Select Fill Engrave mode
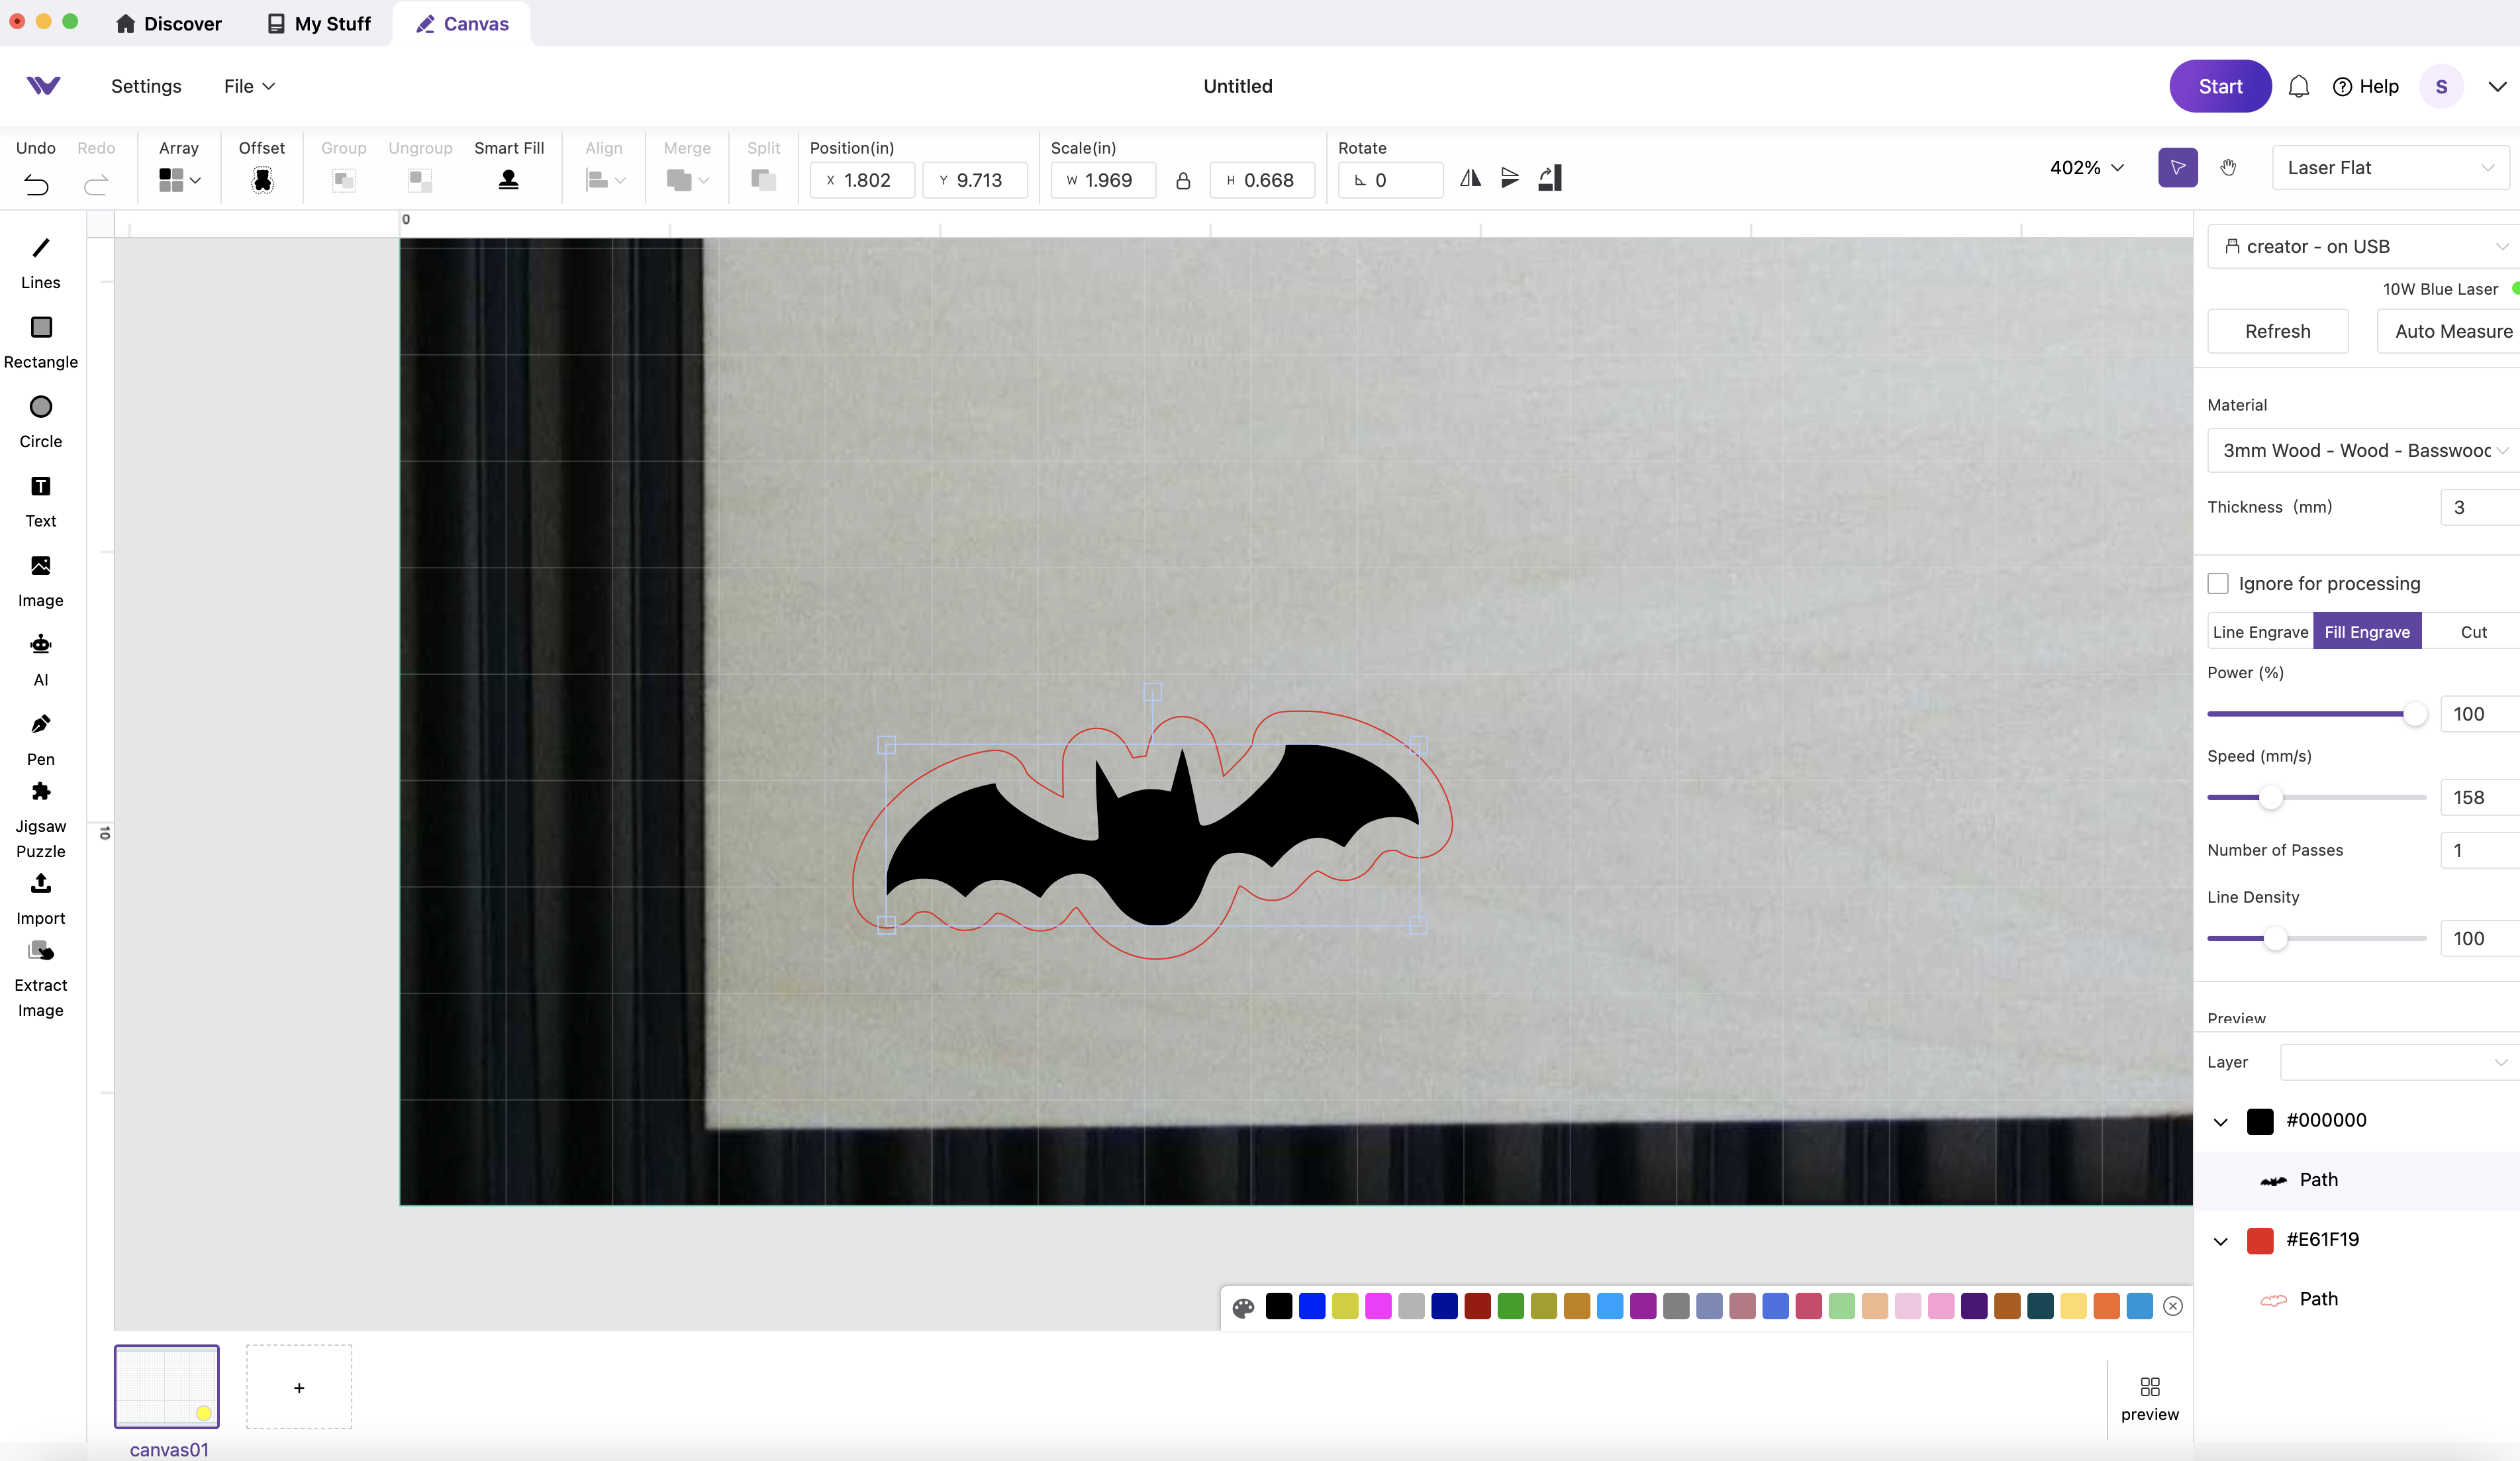 pyautogui.click(x=2367, y=631)
